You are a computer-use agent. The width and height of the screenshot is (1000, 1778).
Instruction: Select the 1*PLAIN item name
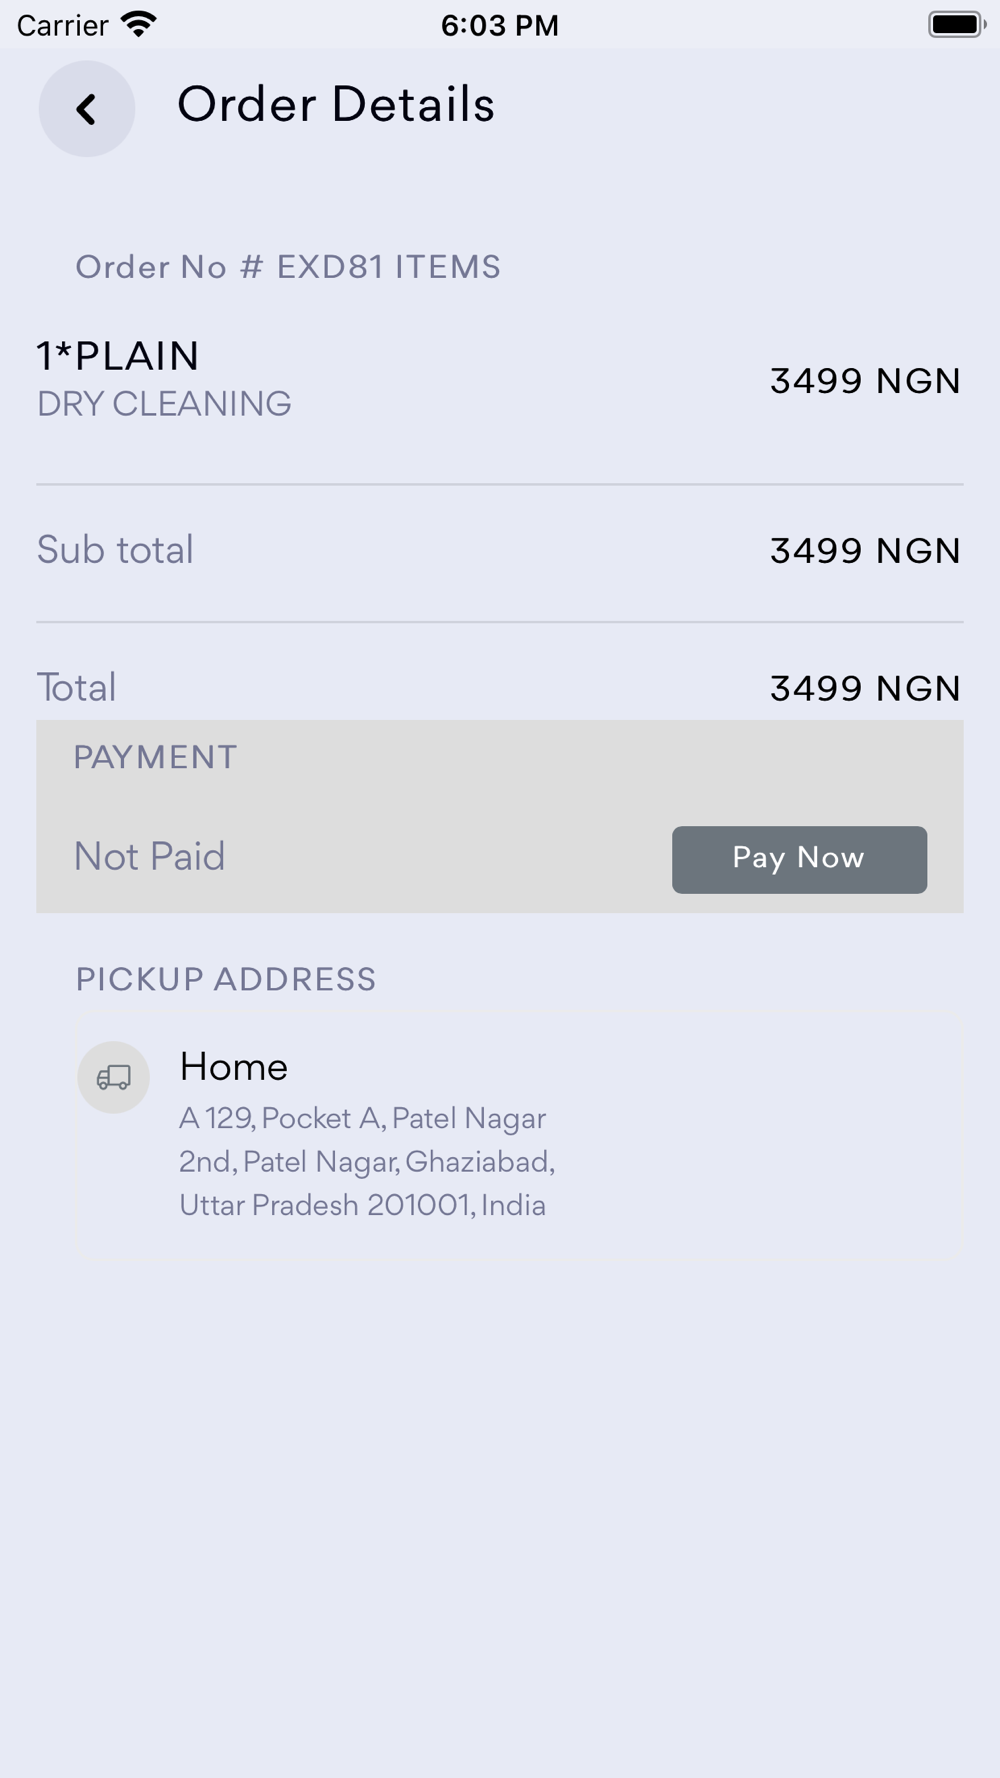pos(118,356)
